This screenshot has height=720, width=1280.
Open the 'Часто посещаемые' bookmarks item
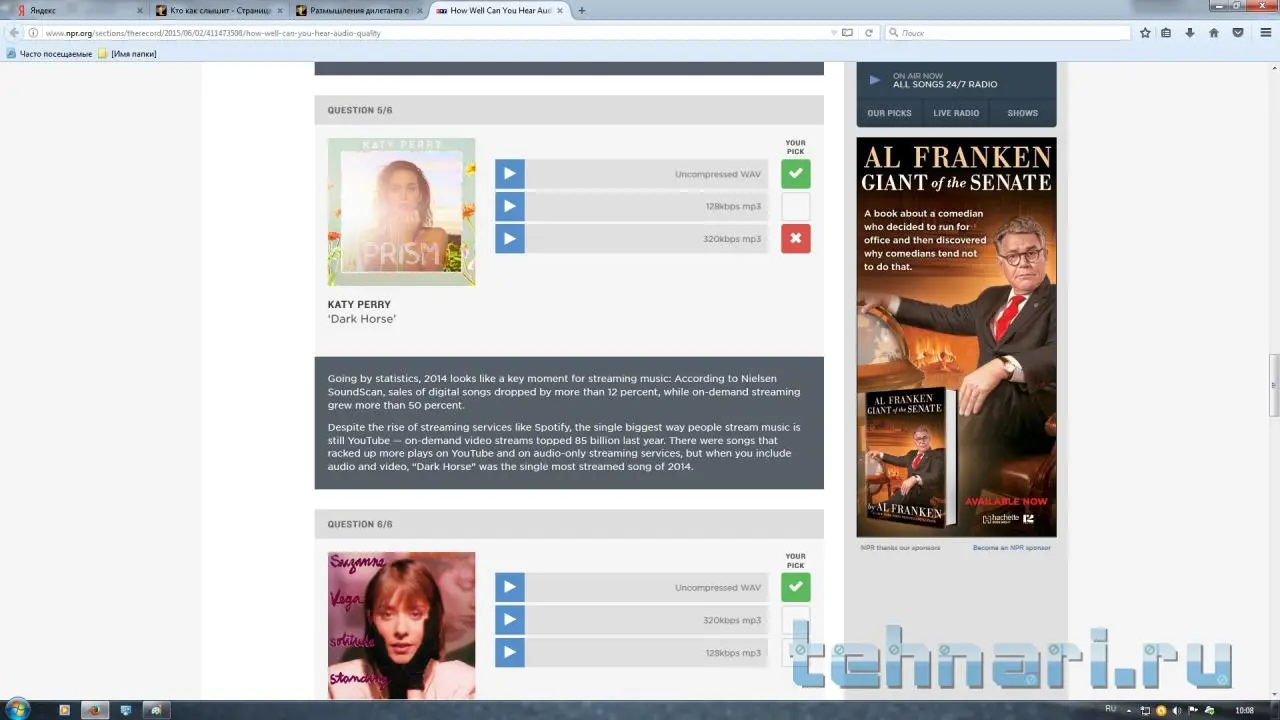tap(49, 54)
